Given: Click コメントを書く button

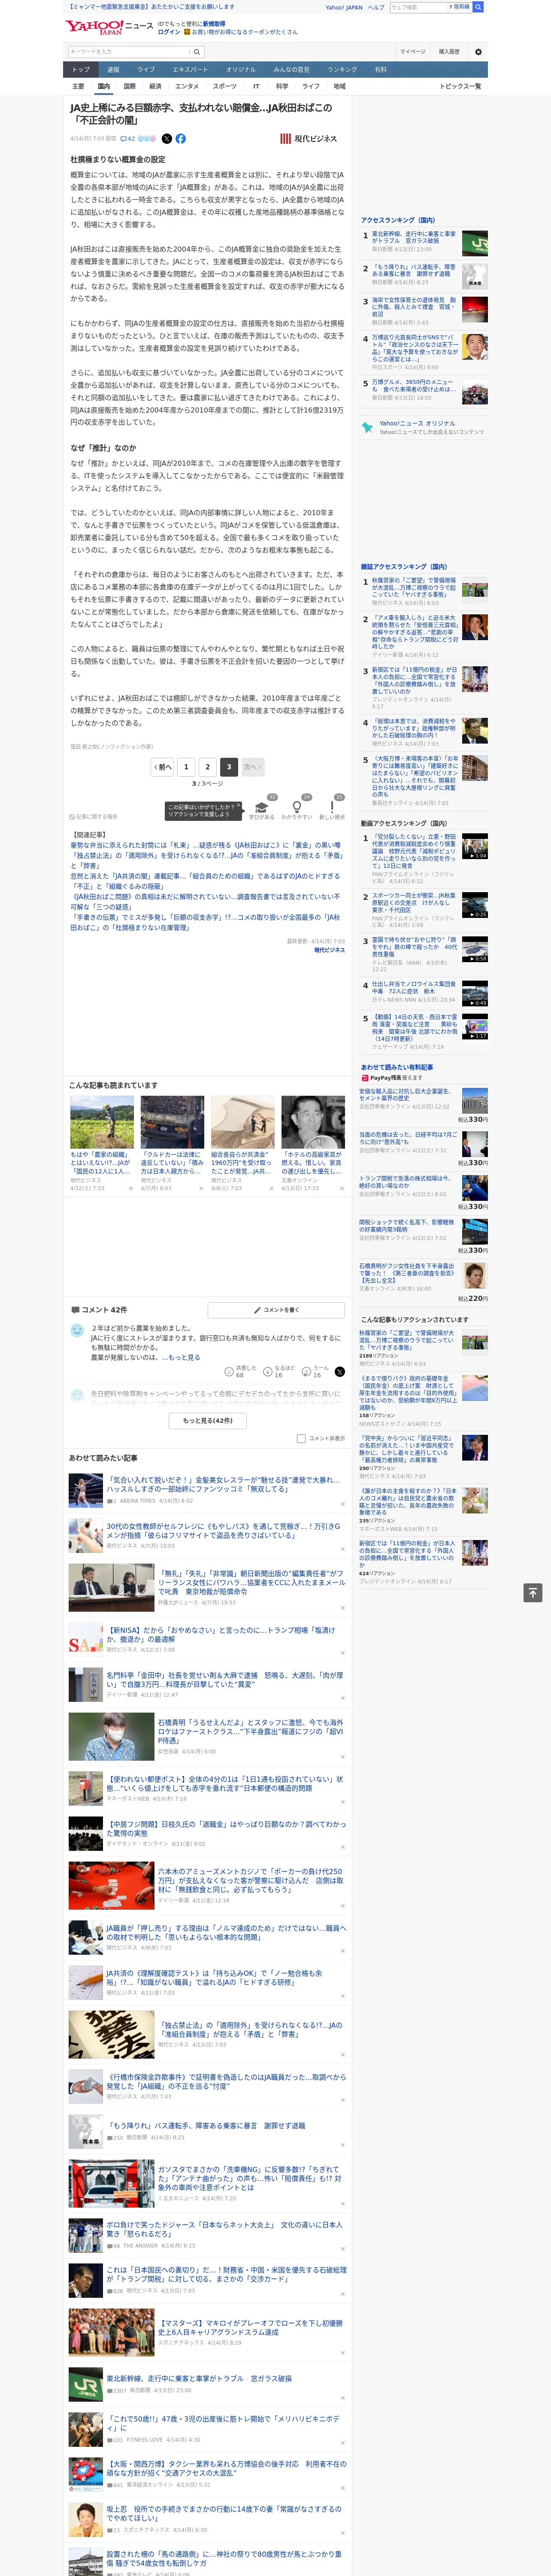Looking at the screenshot, I should tap(277, 1309).
